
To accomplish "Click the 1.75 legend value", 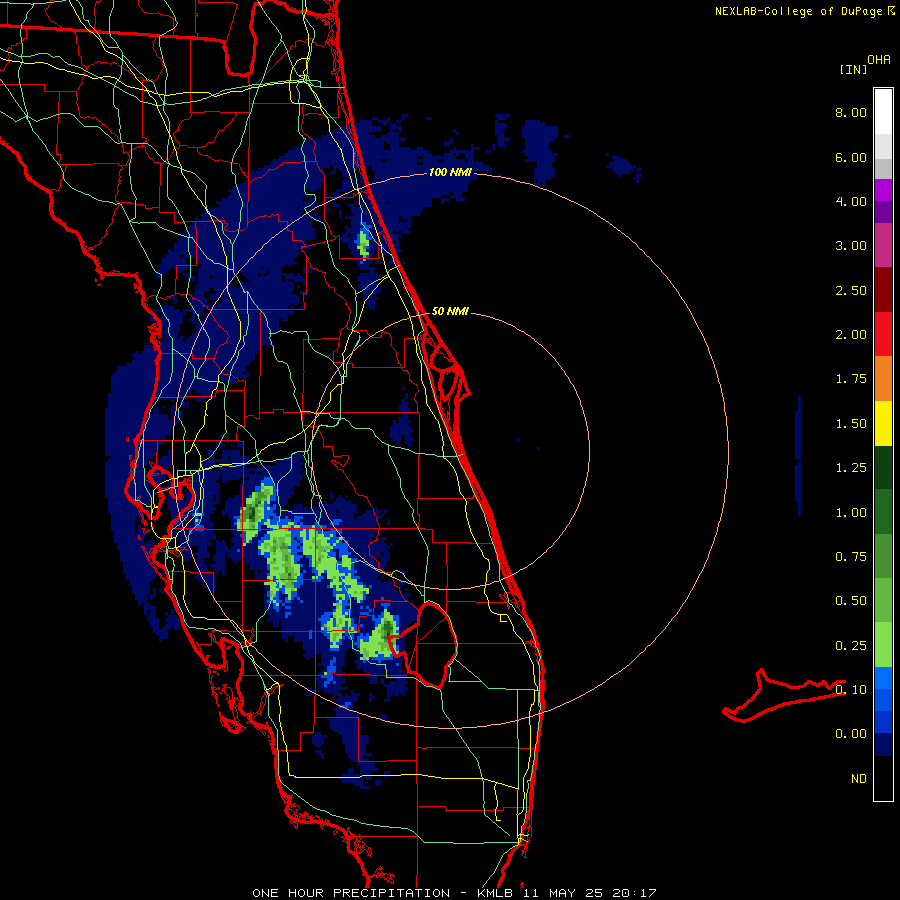I will [x=851, y=379].
